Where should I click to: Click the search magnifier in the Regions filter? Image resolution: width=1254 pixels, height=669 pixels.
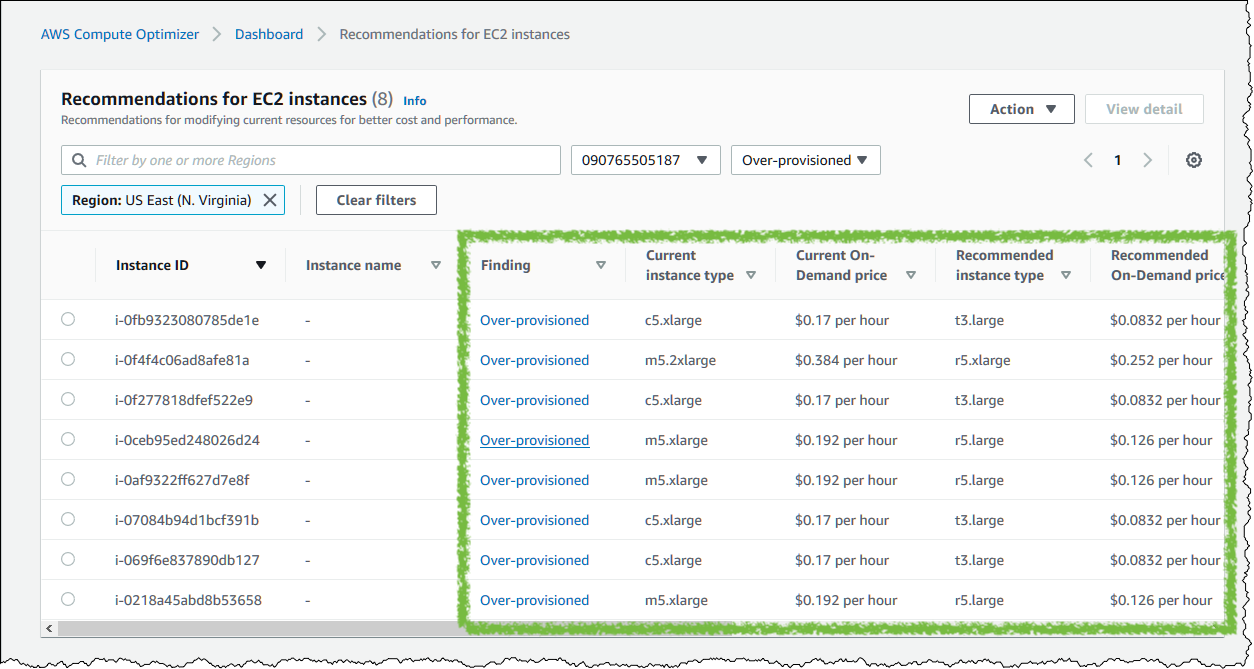click(78, 159)
